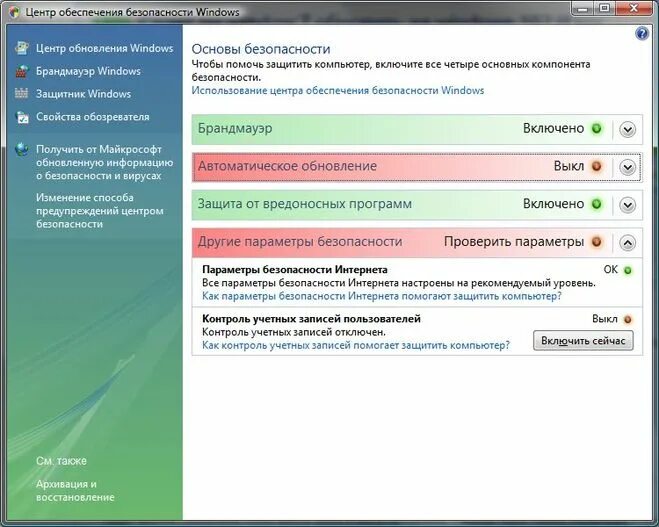
Task: Click the Проверить параметры status text
Action: [514, 242]
